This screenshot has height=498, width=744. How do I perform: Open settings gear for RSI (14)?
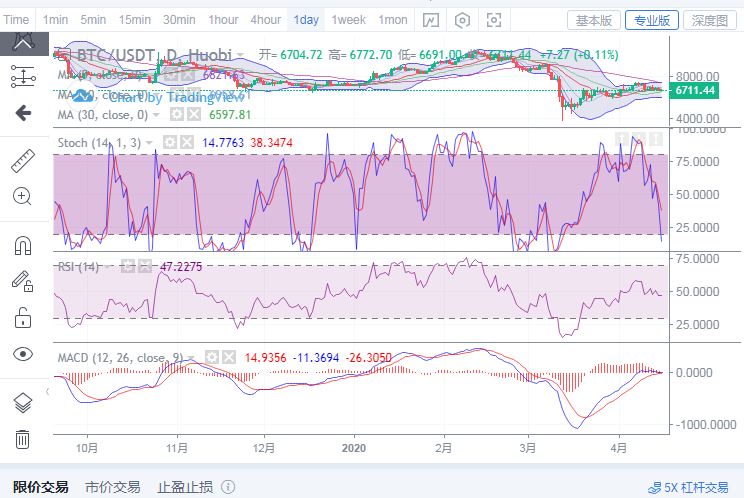[x=128, y=266]
